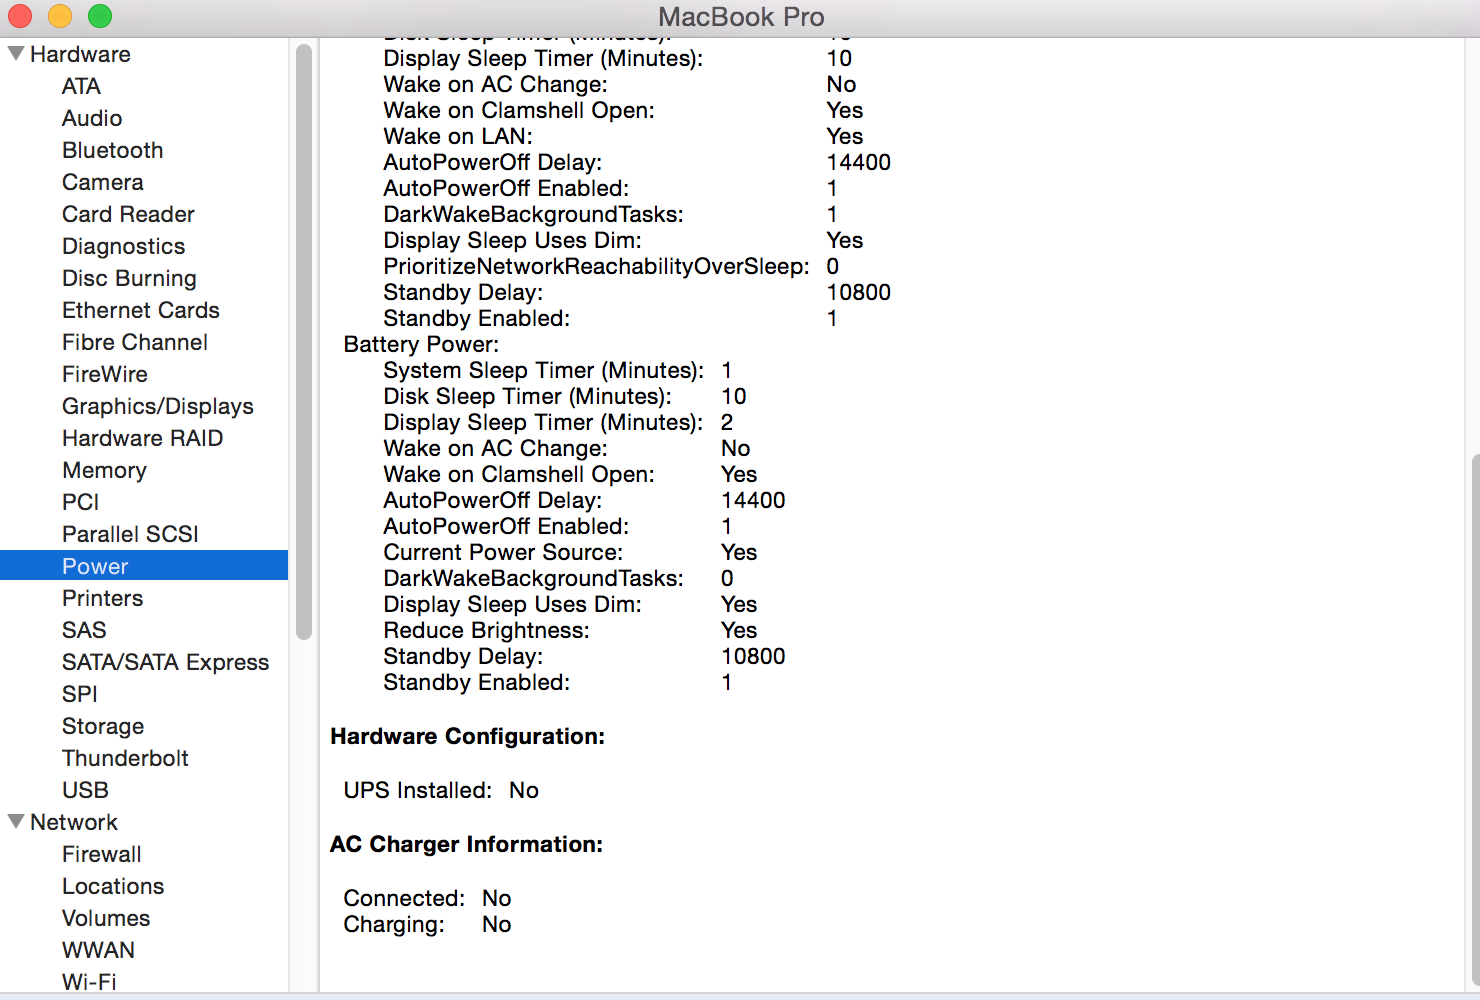Open the SAS entry

(x=84, y=630)
